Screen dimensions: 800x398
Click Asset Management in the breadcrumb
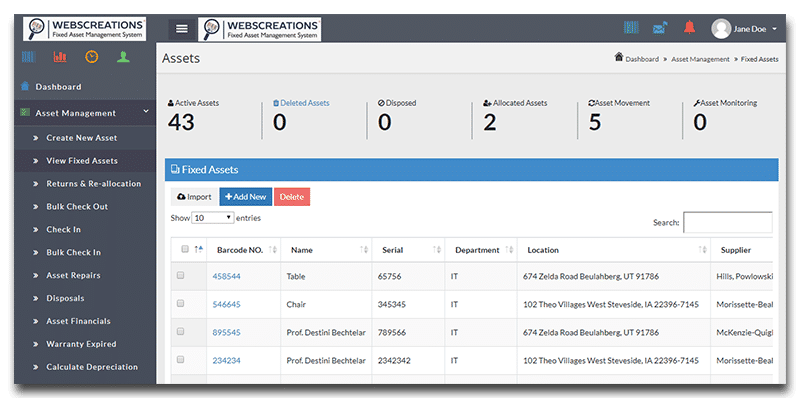700,59
